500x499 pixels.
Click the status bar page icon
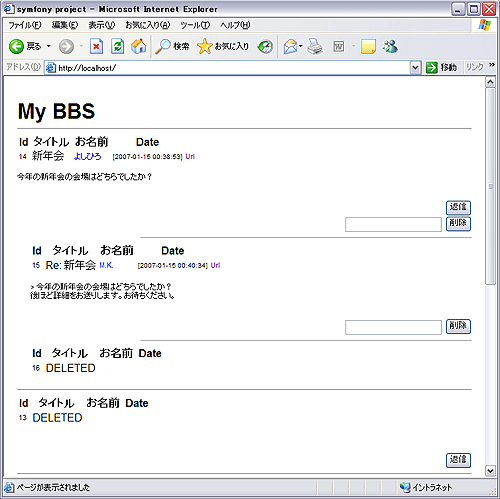tap(9, 487)
